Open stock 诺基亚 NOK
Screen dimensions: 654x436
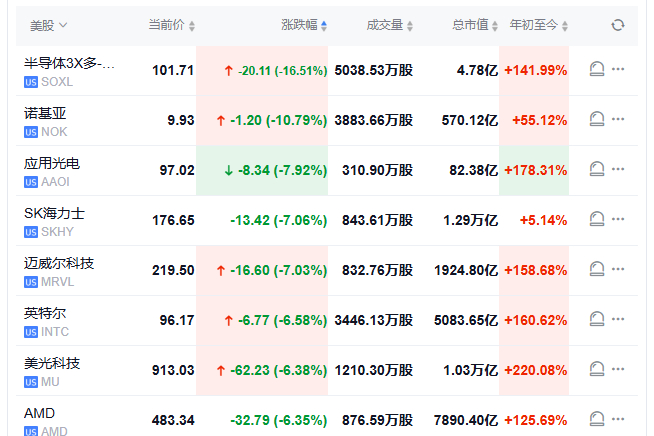click(45, 121)
